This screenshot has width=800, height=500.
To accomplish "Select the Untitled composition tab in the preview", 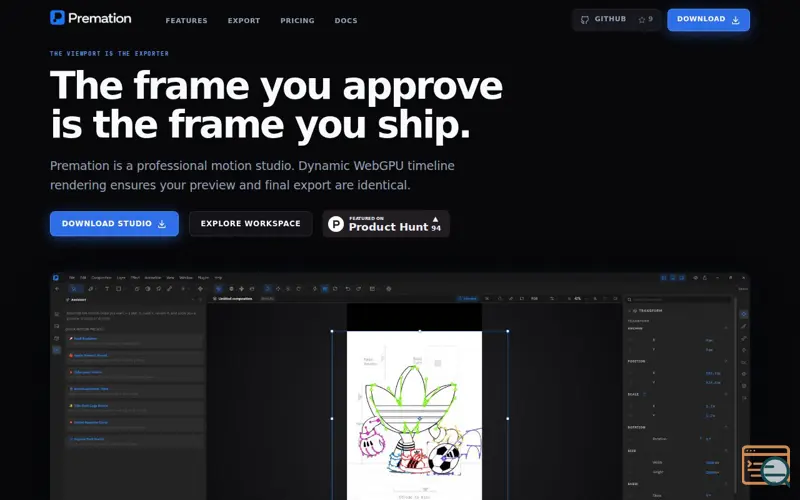I will pos(233,298).
